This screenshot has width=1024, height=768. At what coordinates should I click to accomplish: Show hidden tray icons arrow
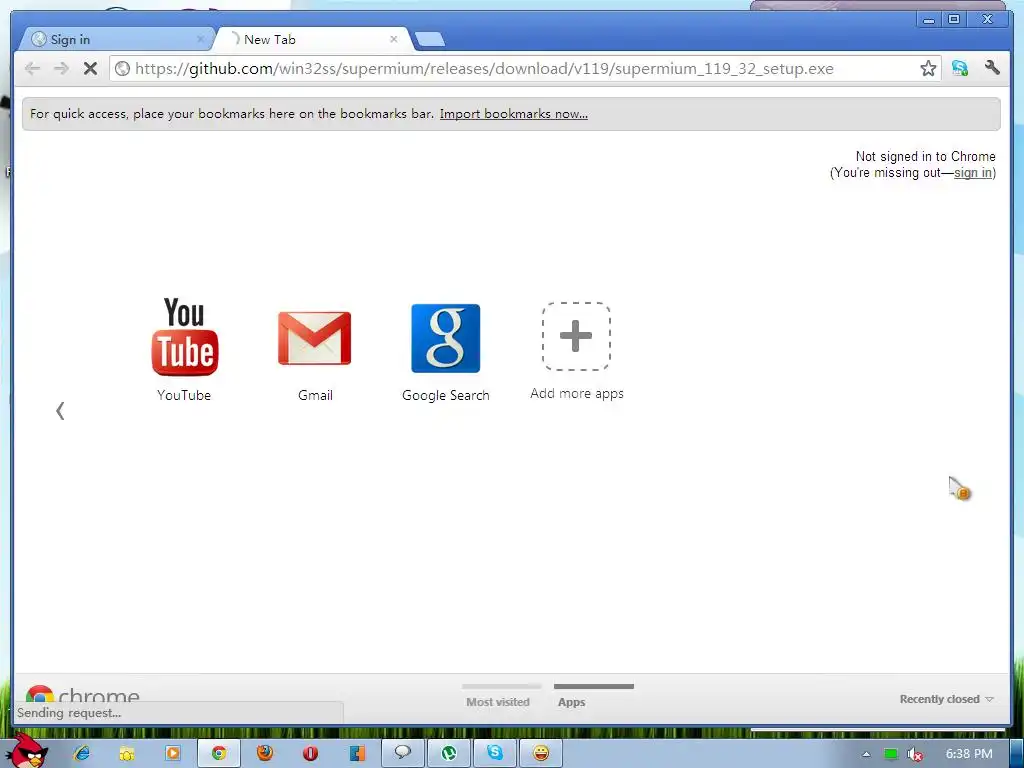(866, 754)
